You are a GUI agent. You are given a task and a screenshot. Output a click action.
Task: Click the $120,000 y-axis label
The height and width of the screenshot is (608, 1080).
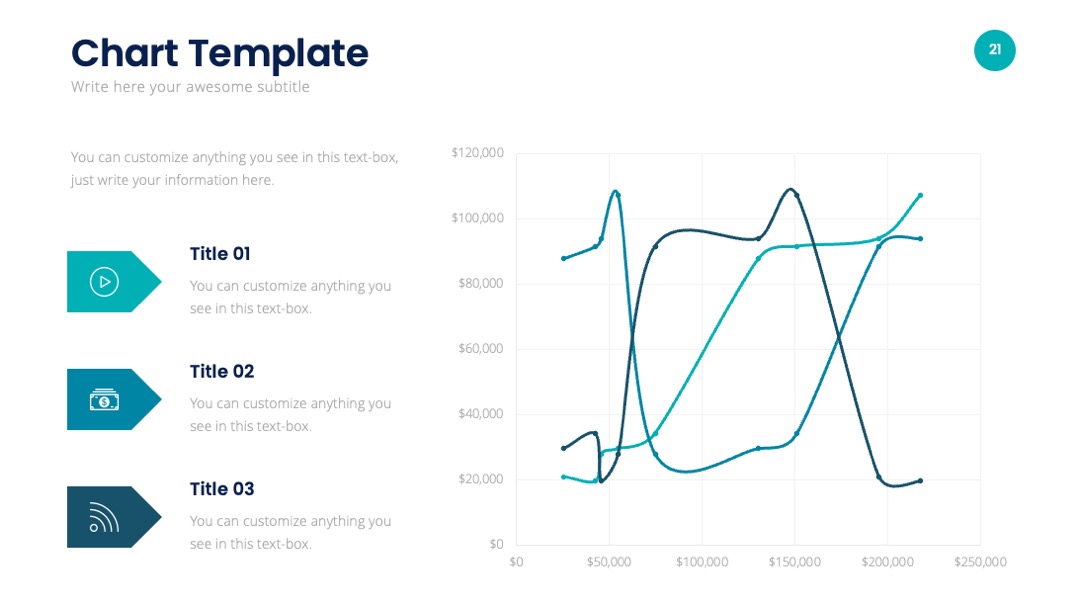[477, 153]
